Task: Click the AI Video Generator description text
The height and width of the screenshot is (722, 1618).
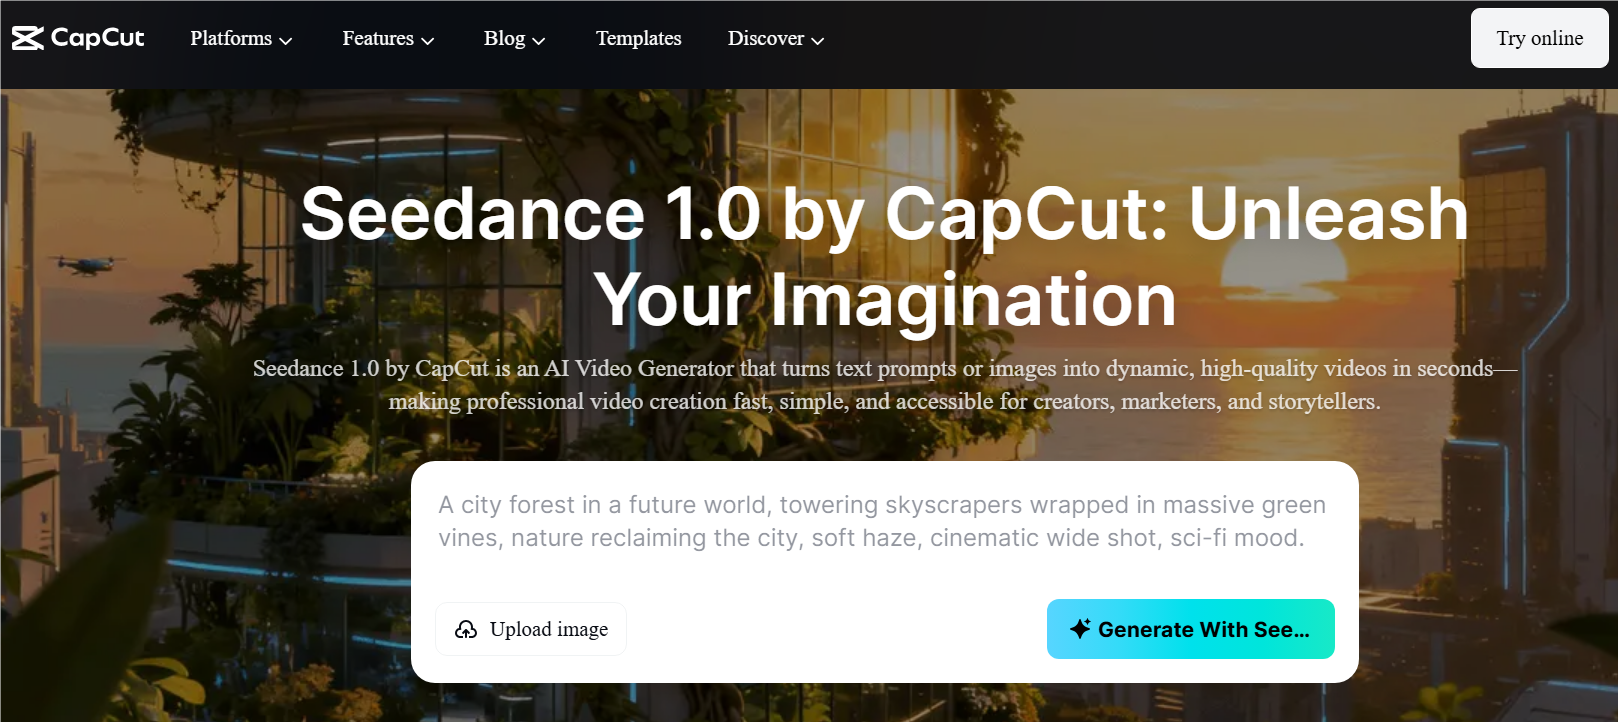Action: pos(884,385)
